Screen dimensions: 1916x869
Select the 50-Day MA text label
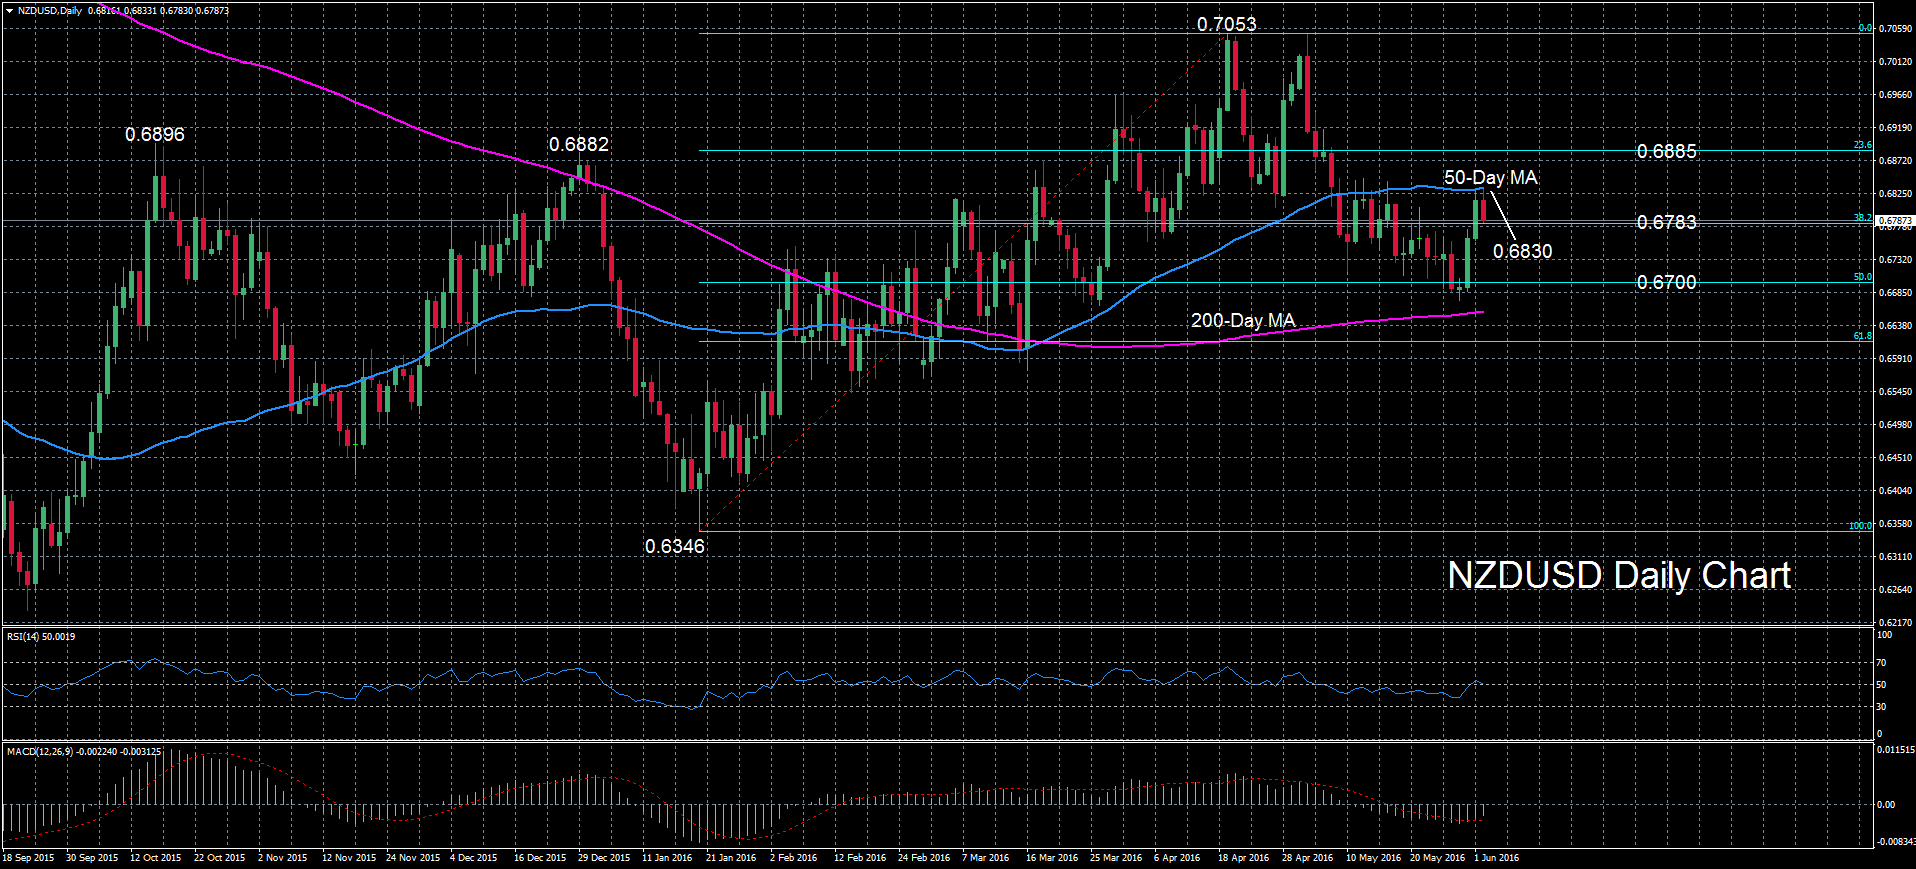pos(1491,177)
